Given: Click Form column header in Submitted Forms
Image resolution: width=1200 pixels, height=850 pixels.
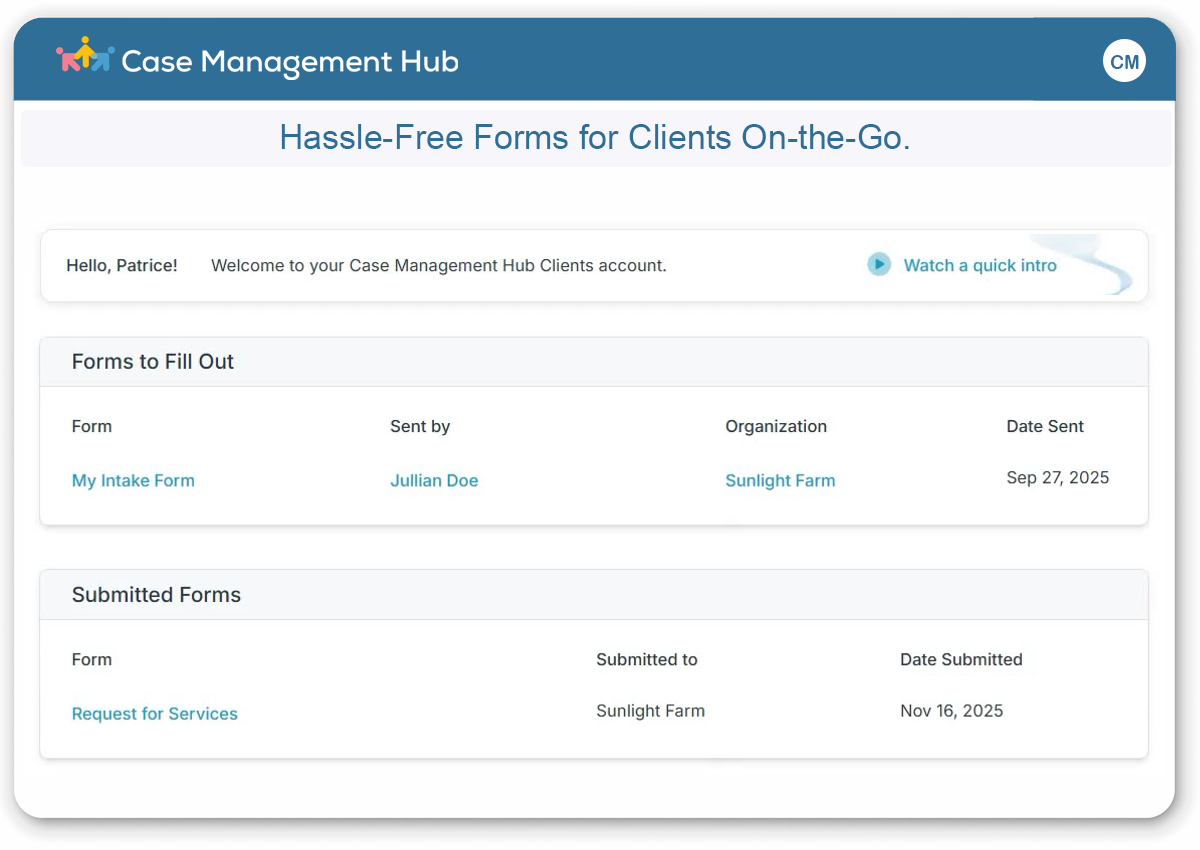Looking at the screenshot, I should (92, 659).
